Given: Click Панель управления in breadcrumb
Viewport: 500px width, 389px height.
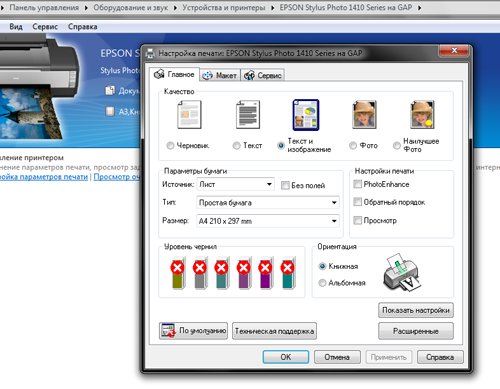Looking at the screenshot, I should click(x=44, y=7).
